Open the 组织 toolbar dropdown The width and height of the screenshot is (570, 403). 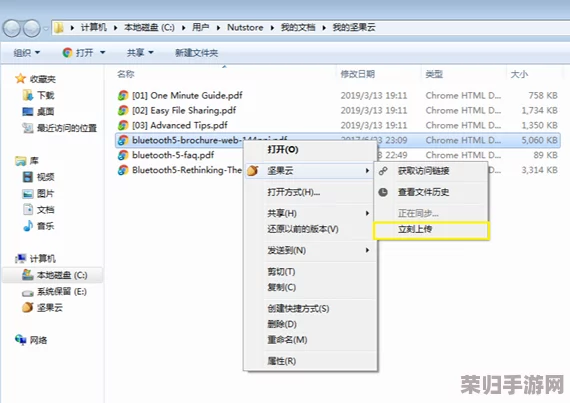[x=26, y=53]
